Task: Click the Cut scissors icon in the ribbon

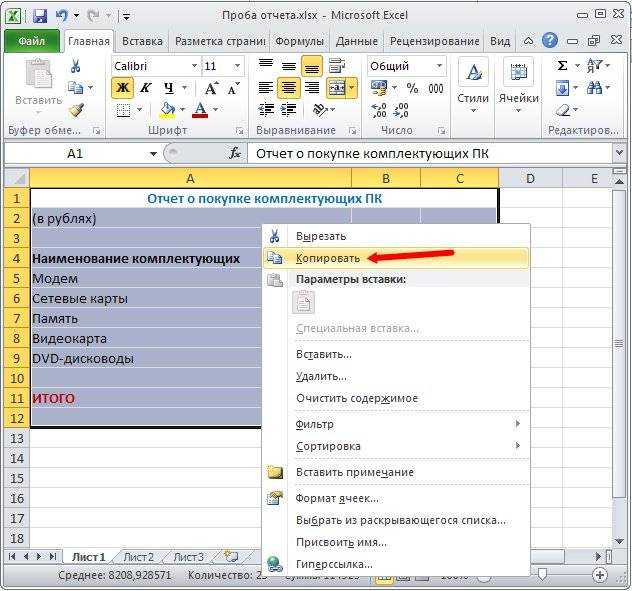Action: pyautogui.click(x=75, y=66)
